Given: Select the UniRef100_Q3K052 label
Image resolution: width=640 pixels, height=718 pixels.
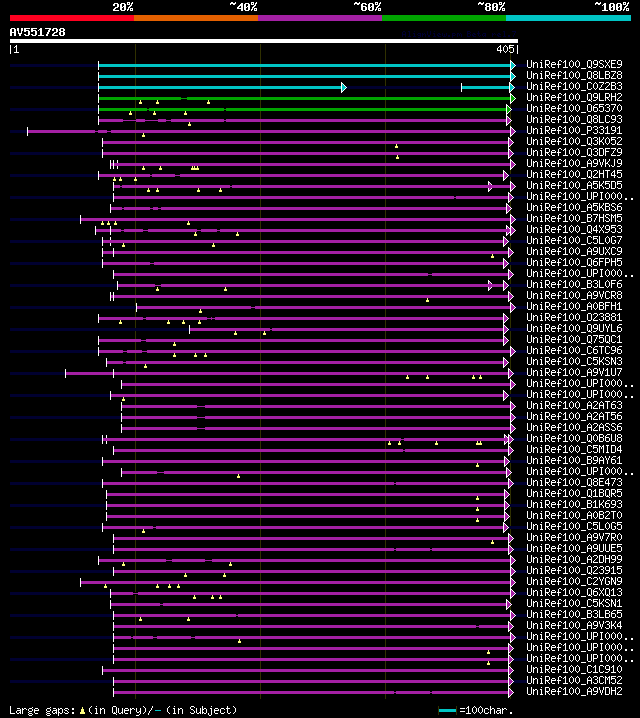Looking at the screenshot, I should pyautogui.click(x=574, y=141).
